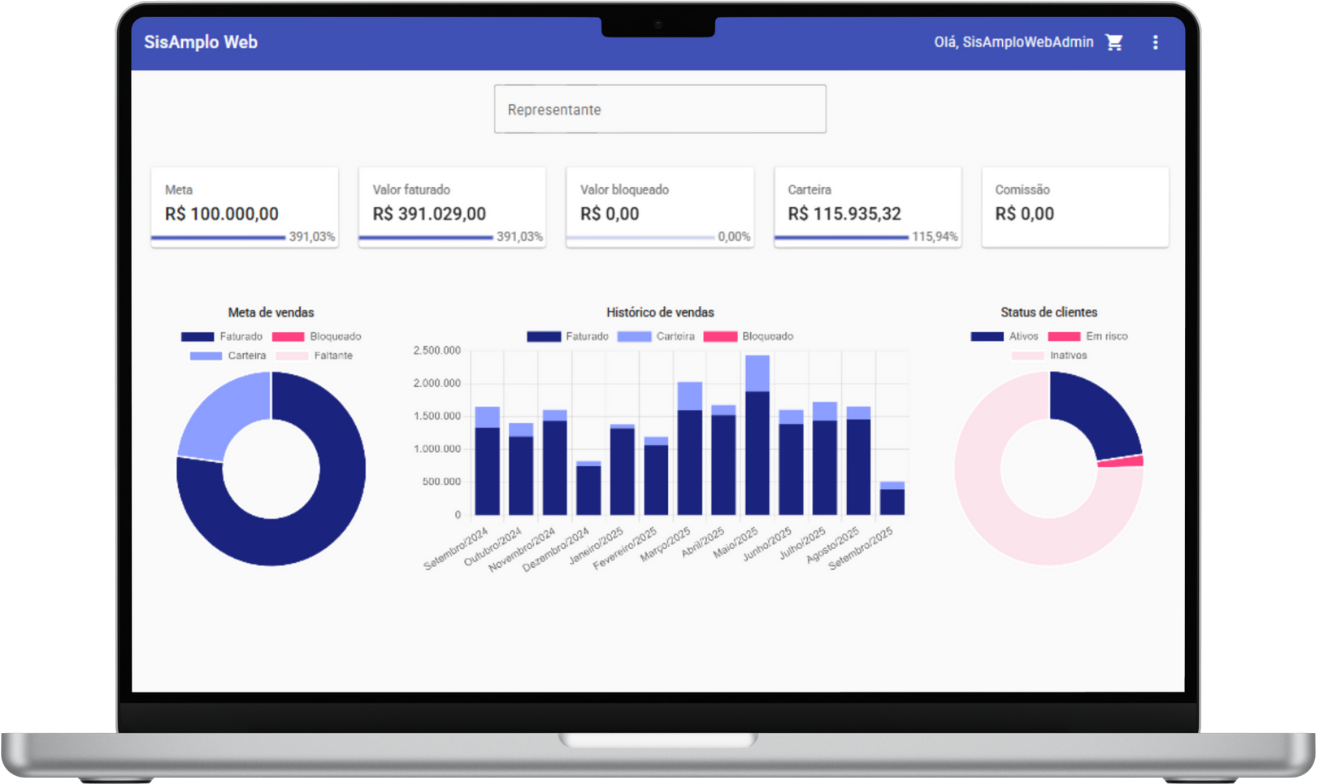Click the Meta card progress bar
1317x784 pixels.
(218, 238)
